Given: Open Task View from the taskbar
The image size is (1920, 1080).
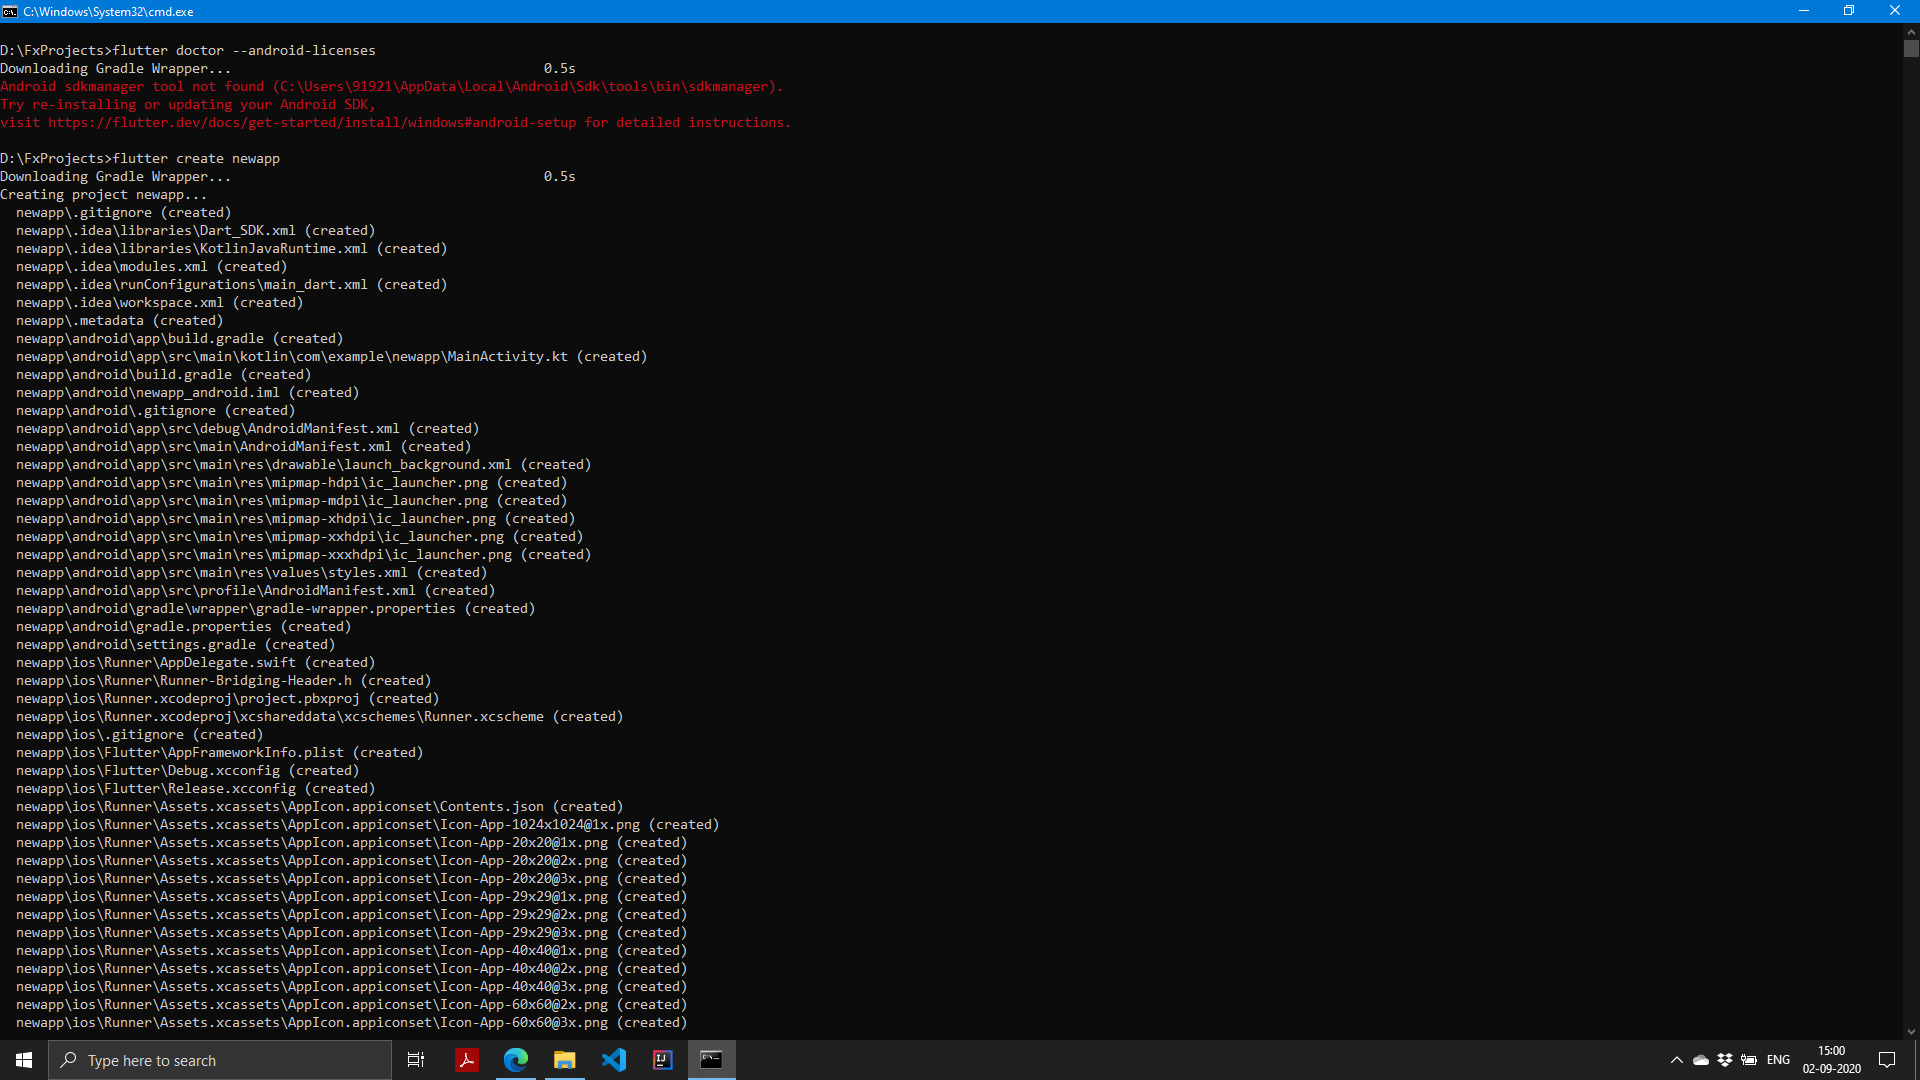Looking at the screenshot, I should pos(415,1060).
